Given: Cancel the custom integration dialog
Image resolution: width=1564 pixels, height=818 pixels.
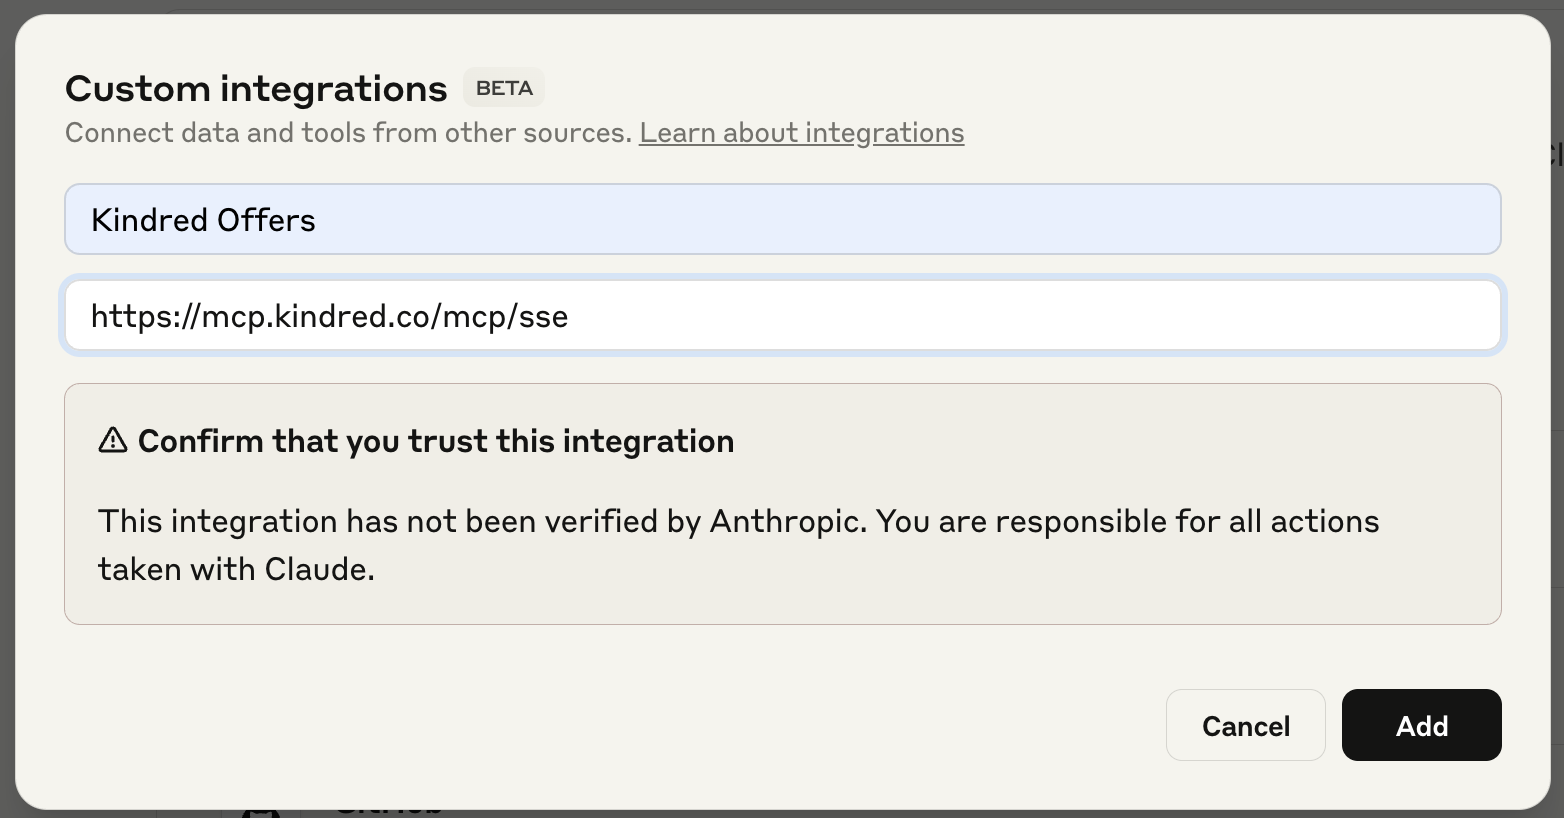Looking at the screenshot, I should [1246, 725].
